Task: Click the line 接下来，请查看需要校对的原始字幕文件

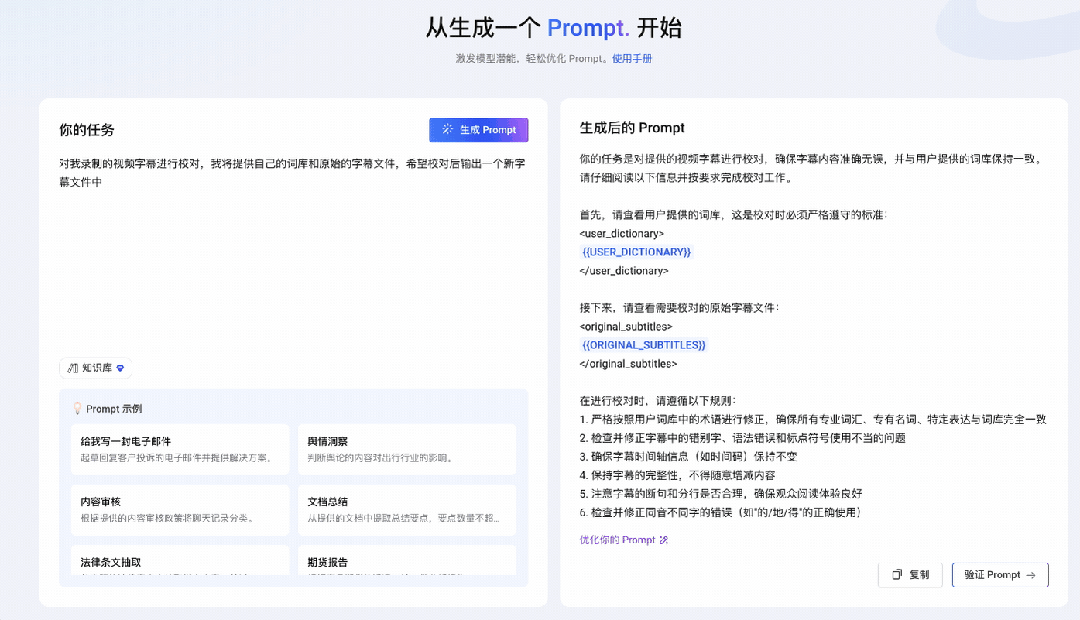Action: (679, 308)
